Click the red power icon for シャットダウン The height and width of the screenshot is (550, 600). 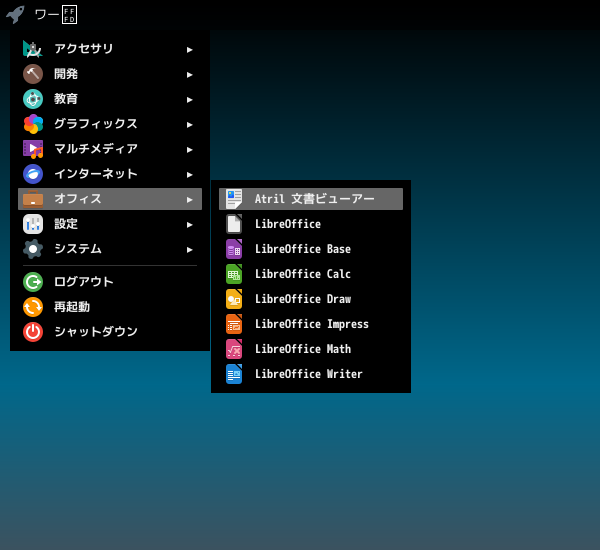(33, 332)
